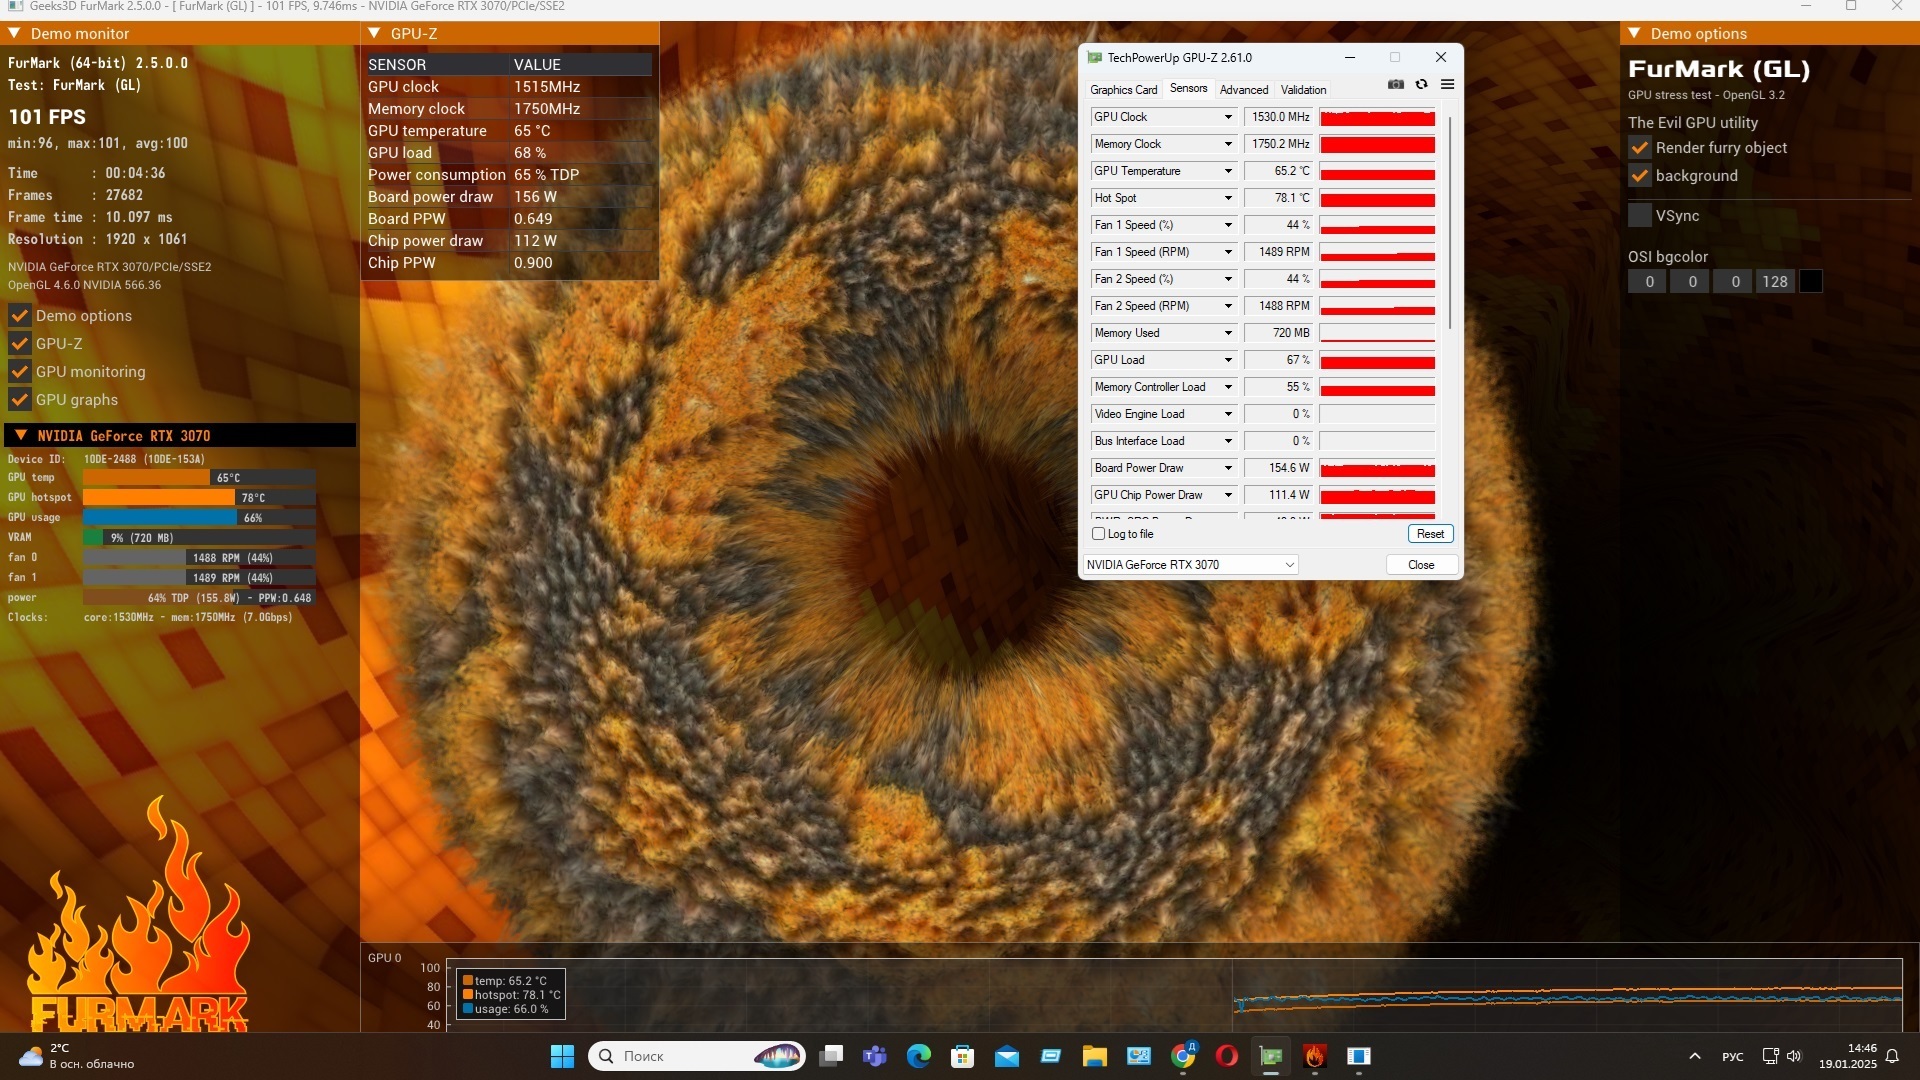Screen dimensions: 1920x1080
Task: Click the black OSI bgcolor swatch
Action: coord(1810,282)
